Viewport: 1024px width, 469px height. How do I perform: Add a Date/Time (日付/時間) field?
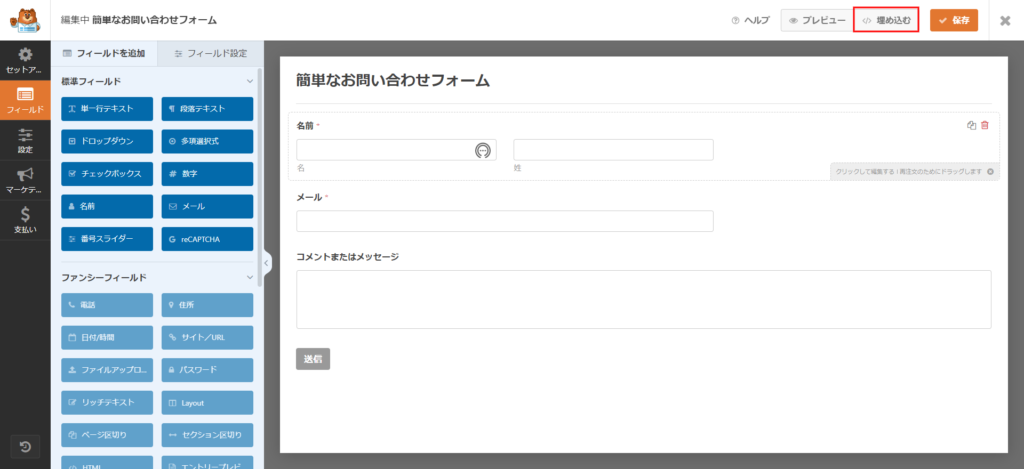[107, 338]
